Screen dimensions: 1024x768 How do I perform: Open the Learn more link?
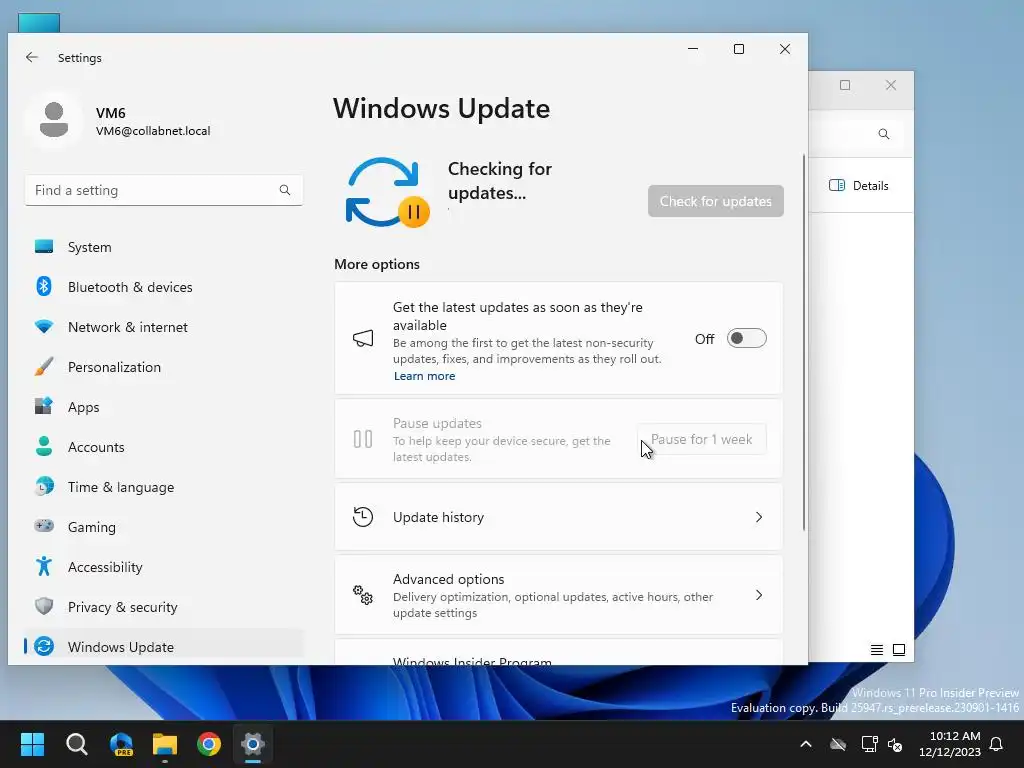(424, 376)
